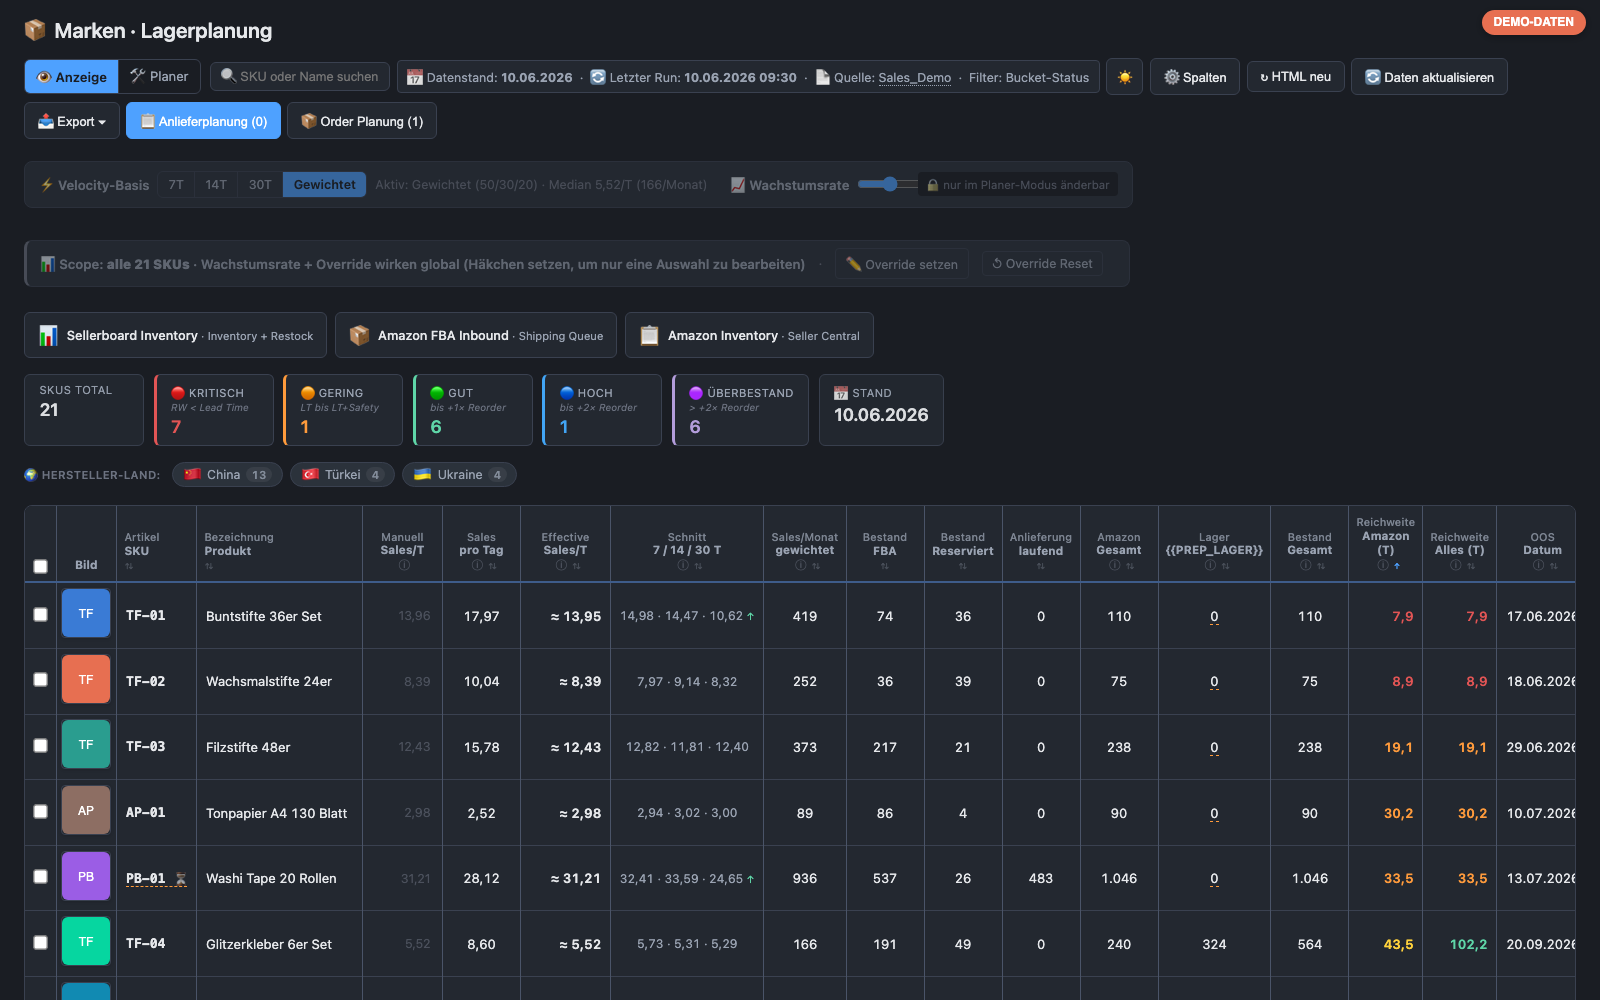The width and height of the screenshot is (1600, 1000).
Task: Open Order Planung (1)
Action: [x=362, y=121]
